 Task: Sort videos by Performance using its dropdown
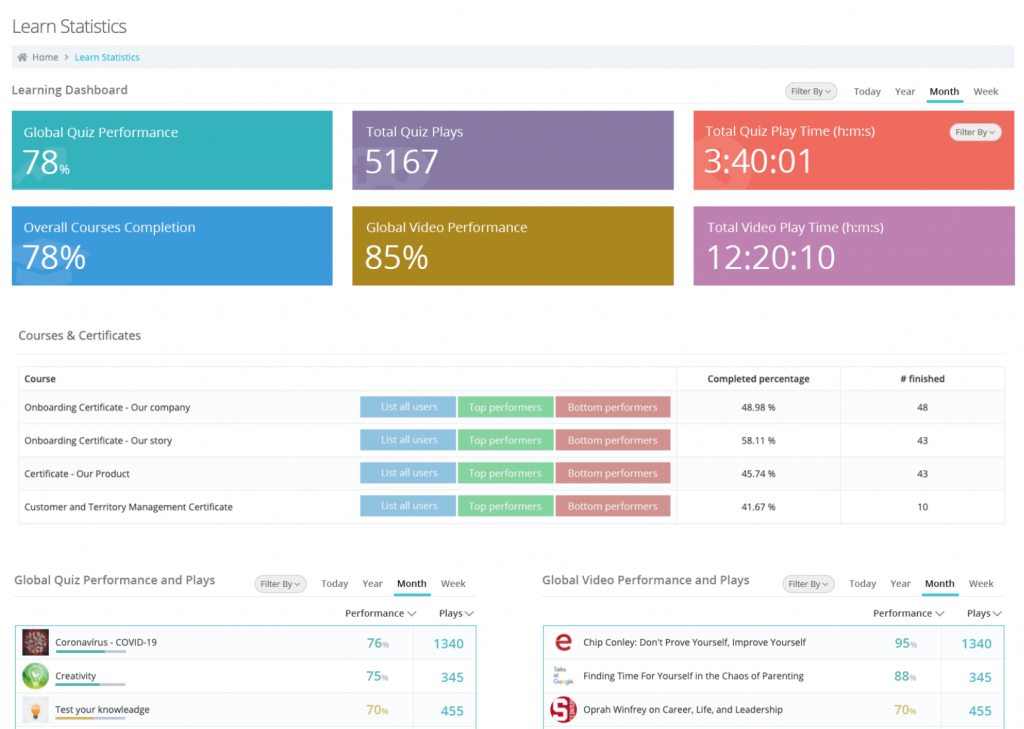(906, 613)
